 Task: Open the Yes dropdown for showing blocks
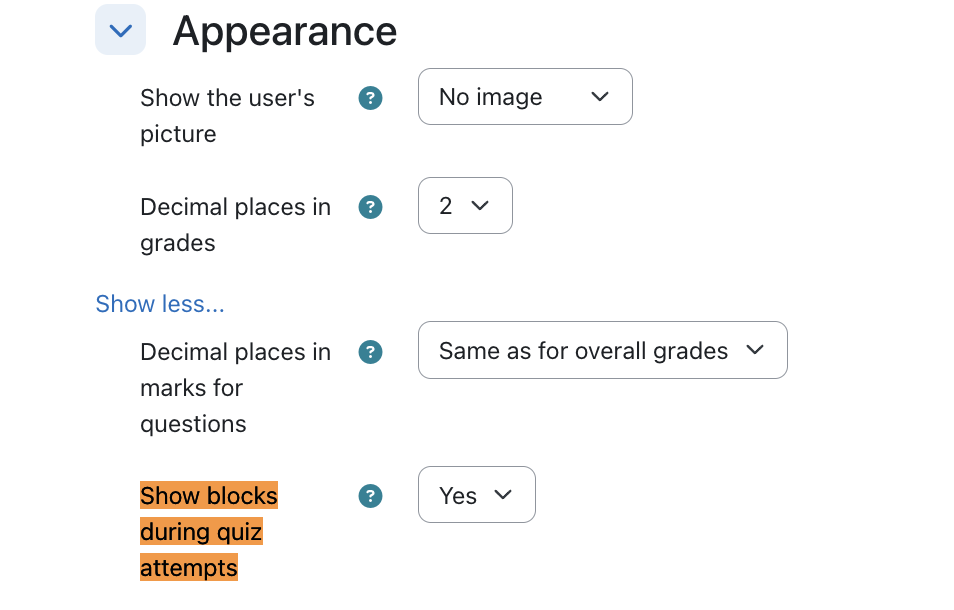click(476, 494)
